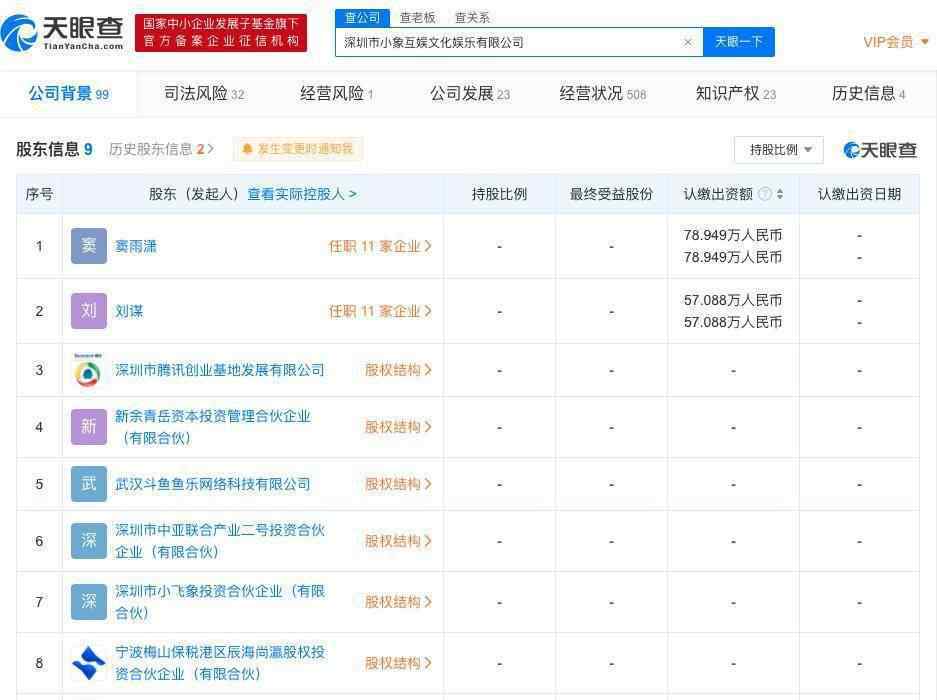Open 股权结构 for 宁波梅山保税港区辰海尚瀛
The width and height of the screenshot is (937, 700).
[398, 663]
